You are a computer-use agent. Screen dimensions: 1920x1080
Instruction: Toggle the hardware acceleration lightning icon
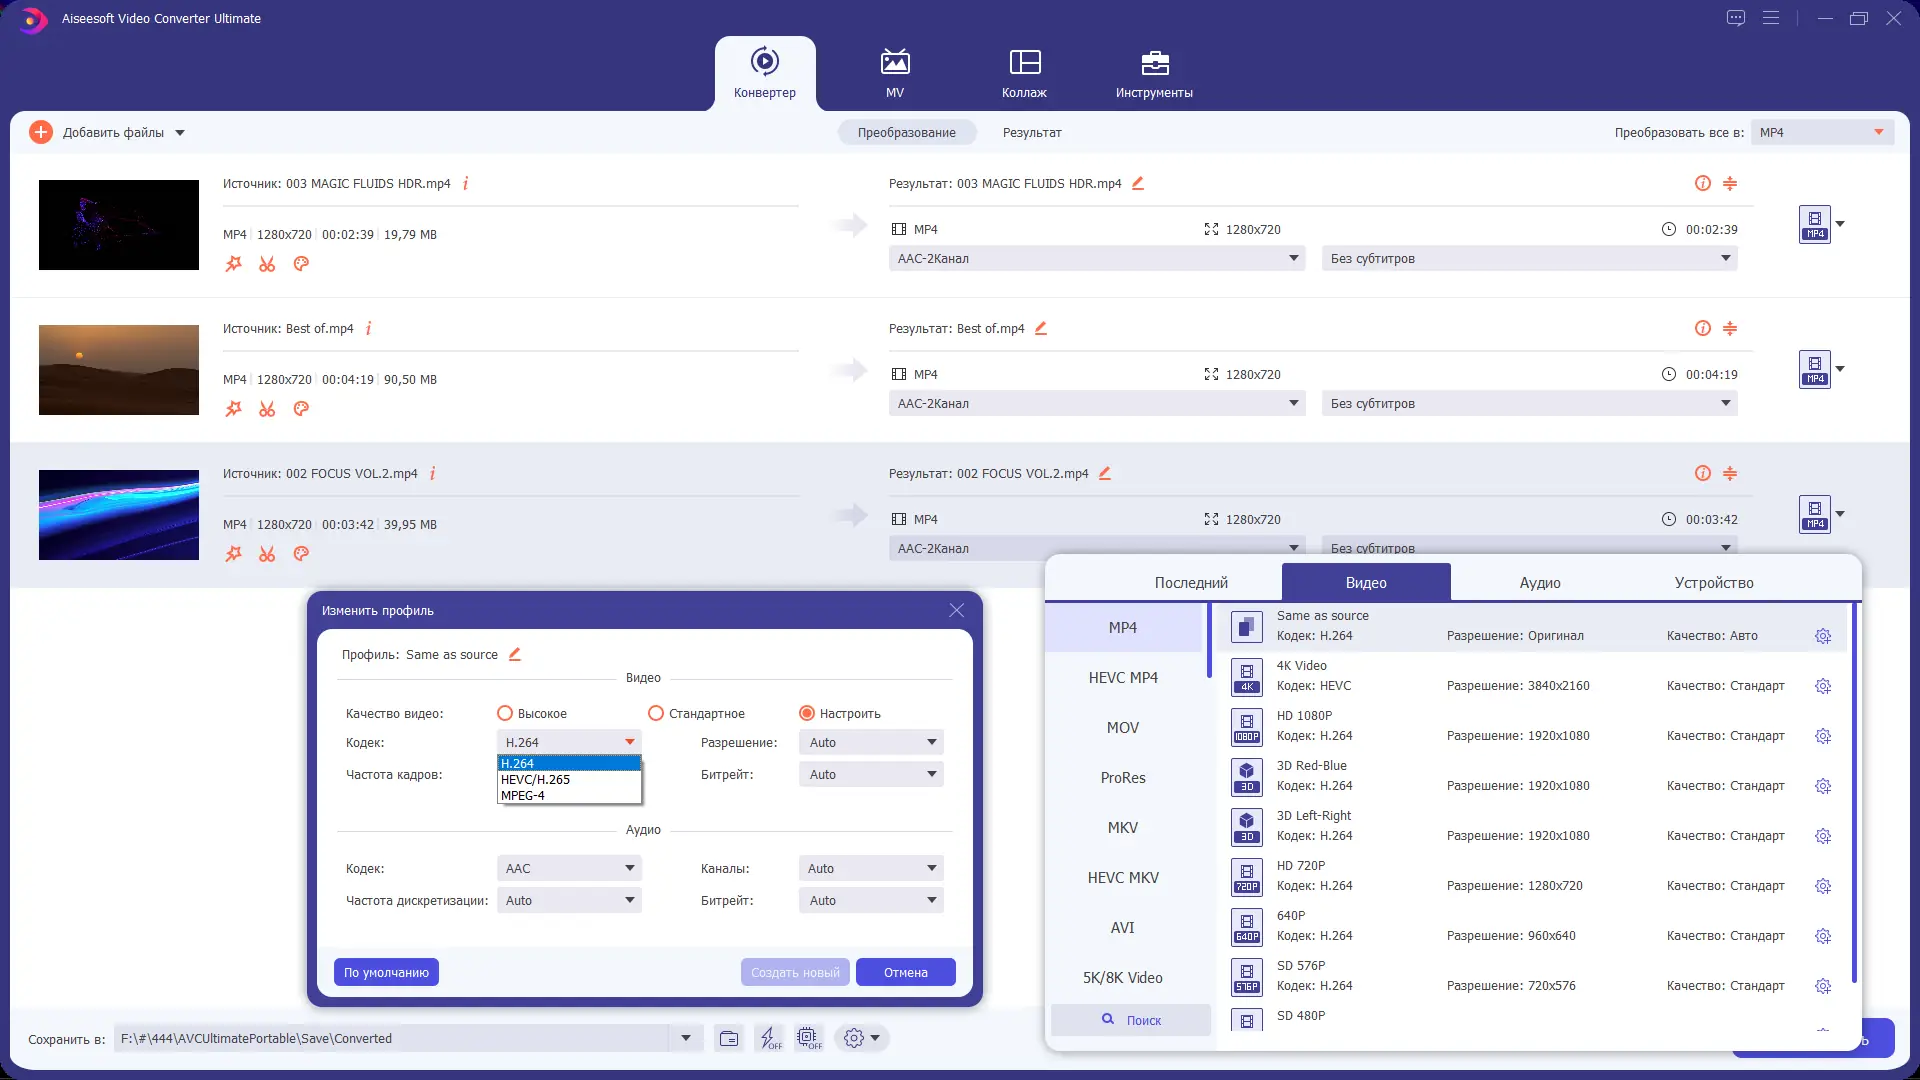tap(769, 1039)
